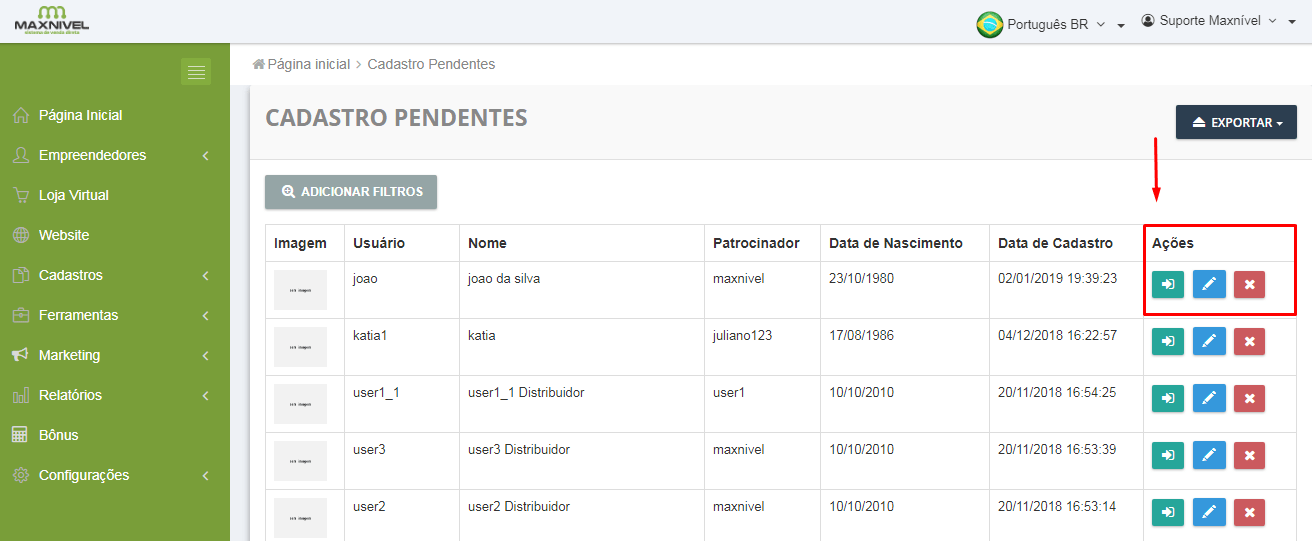Image resolution: width=1312 pixels, height=541 pixels.
Task: Click the blue edit pencil for katia1
Action: [x=1208, y=342]
